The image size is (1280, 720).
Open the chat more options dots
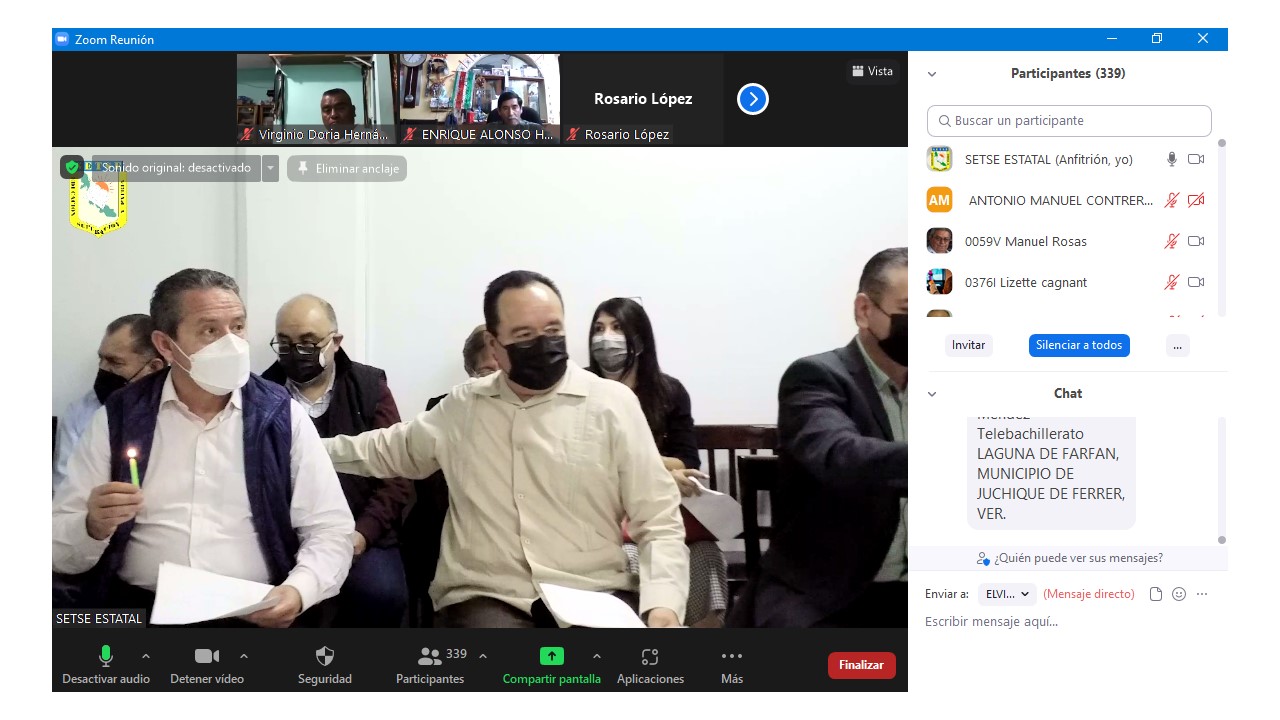tap(1202, 594)
